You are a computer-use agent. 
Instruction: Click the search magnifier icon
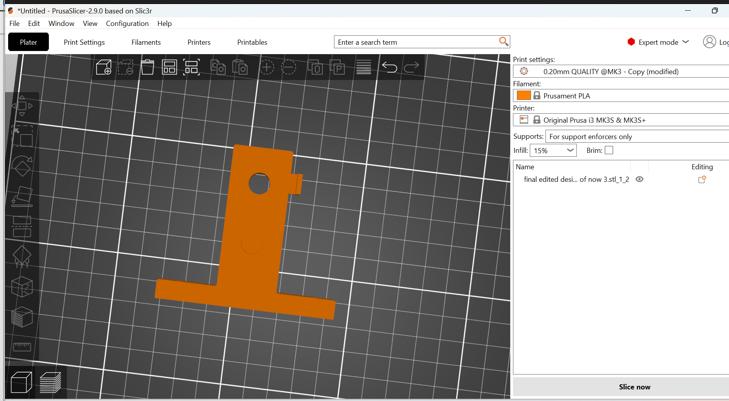click(504, 41)
